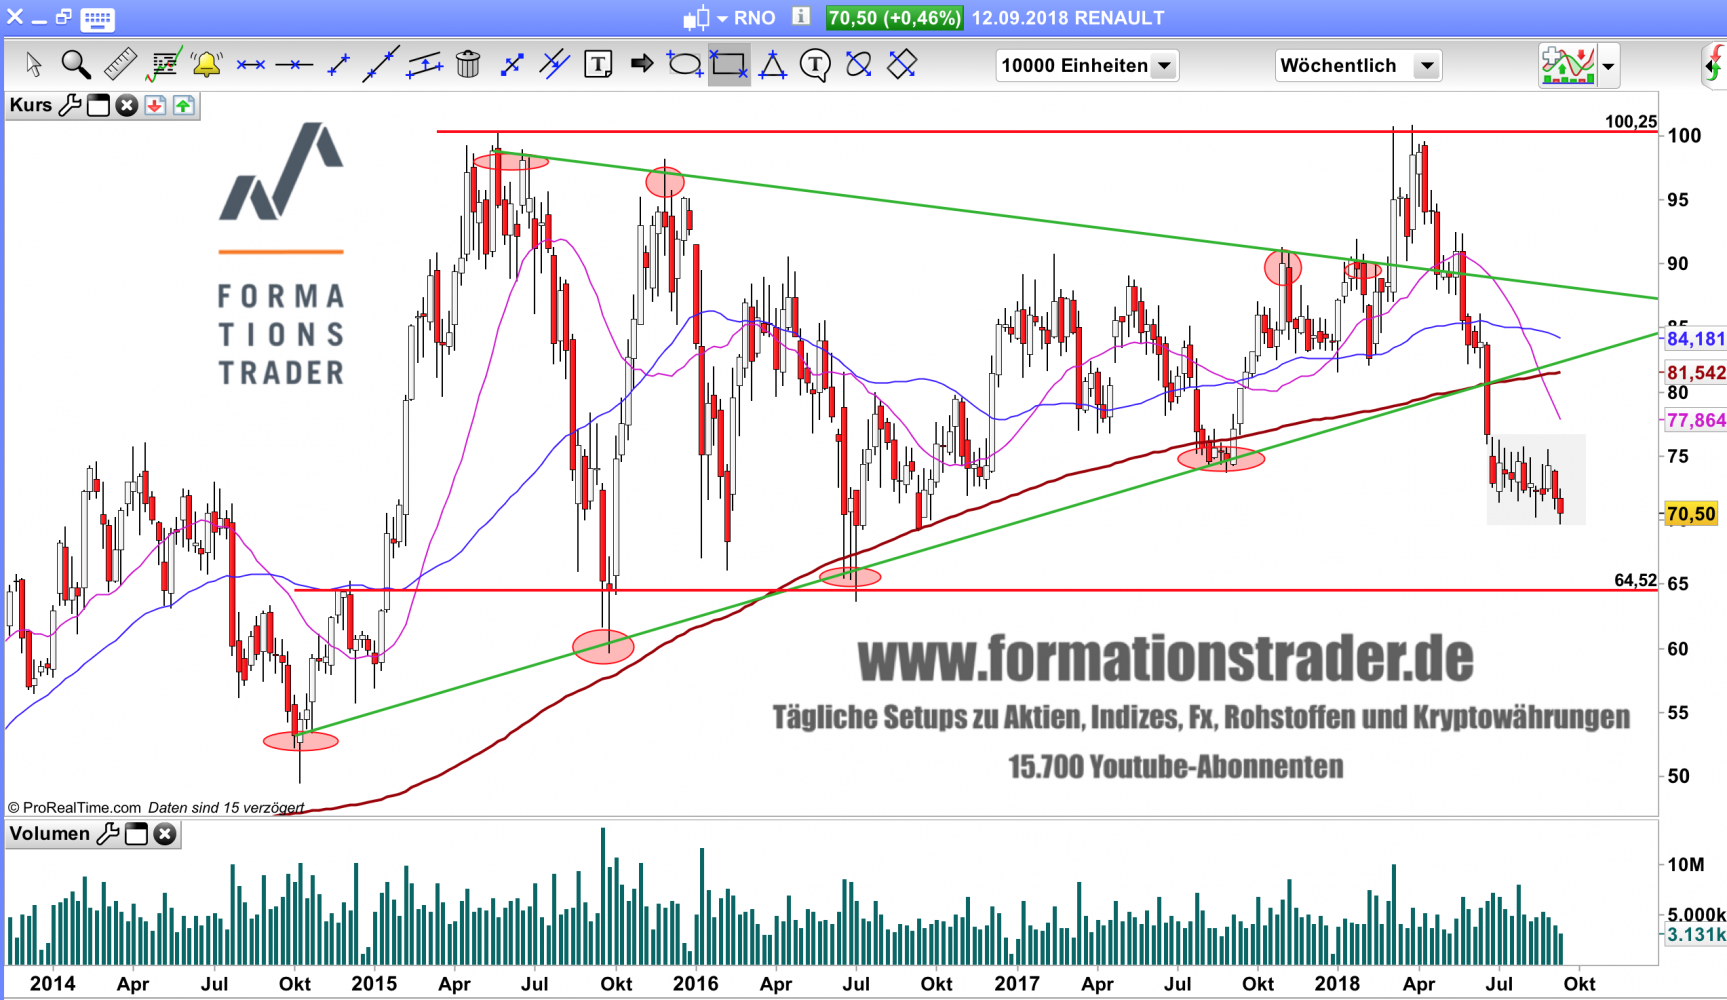The width and height of the screenshot is (1727, 1000).
Task: Select the speech bubble text tool
Action: click(815, 65)
